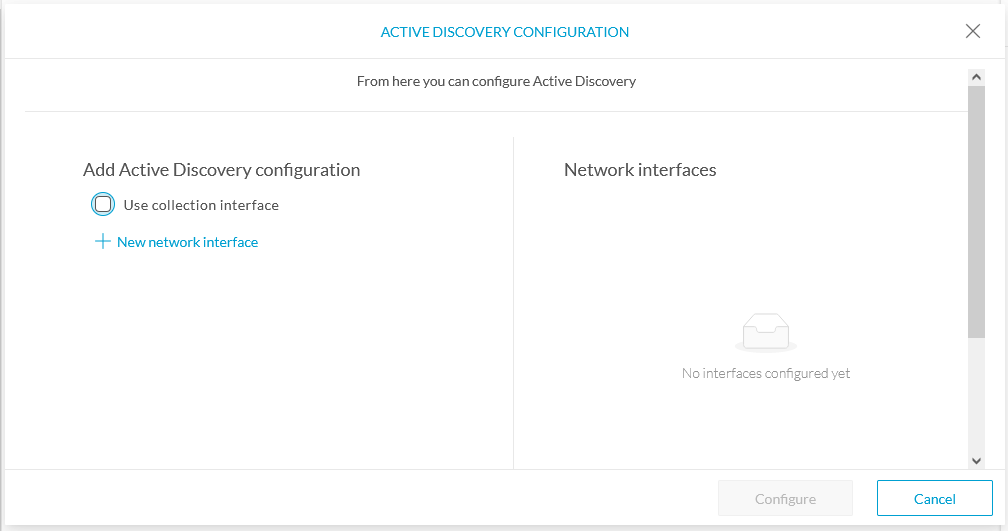Click the 'Add Active Discovery configuration' heading
The width and height of the screenshot is (1008, 531).
[x=221, y=170]
